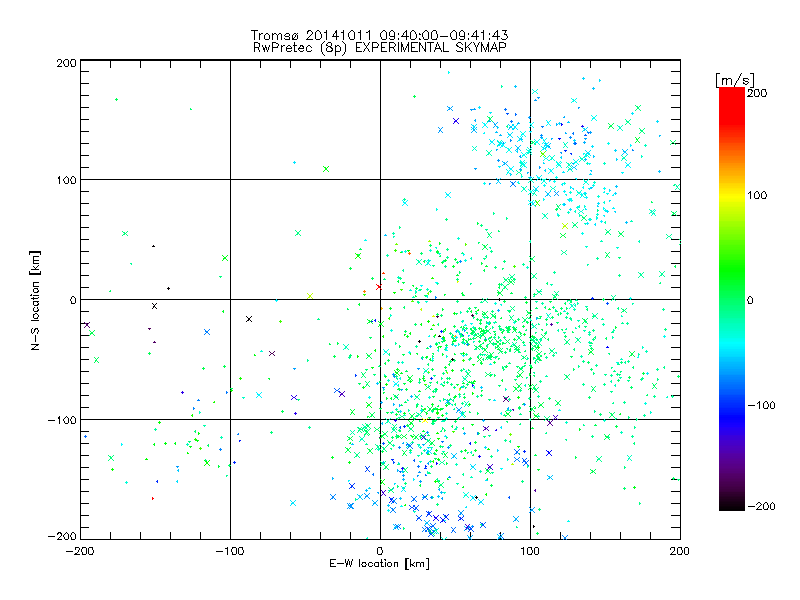Click the '[m/s]' colorbar unit label
This screenshot has height=600, width=800.
pos(735,80)
